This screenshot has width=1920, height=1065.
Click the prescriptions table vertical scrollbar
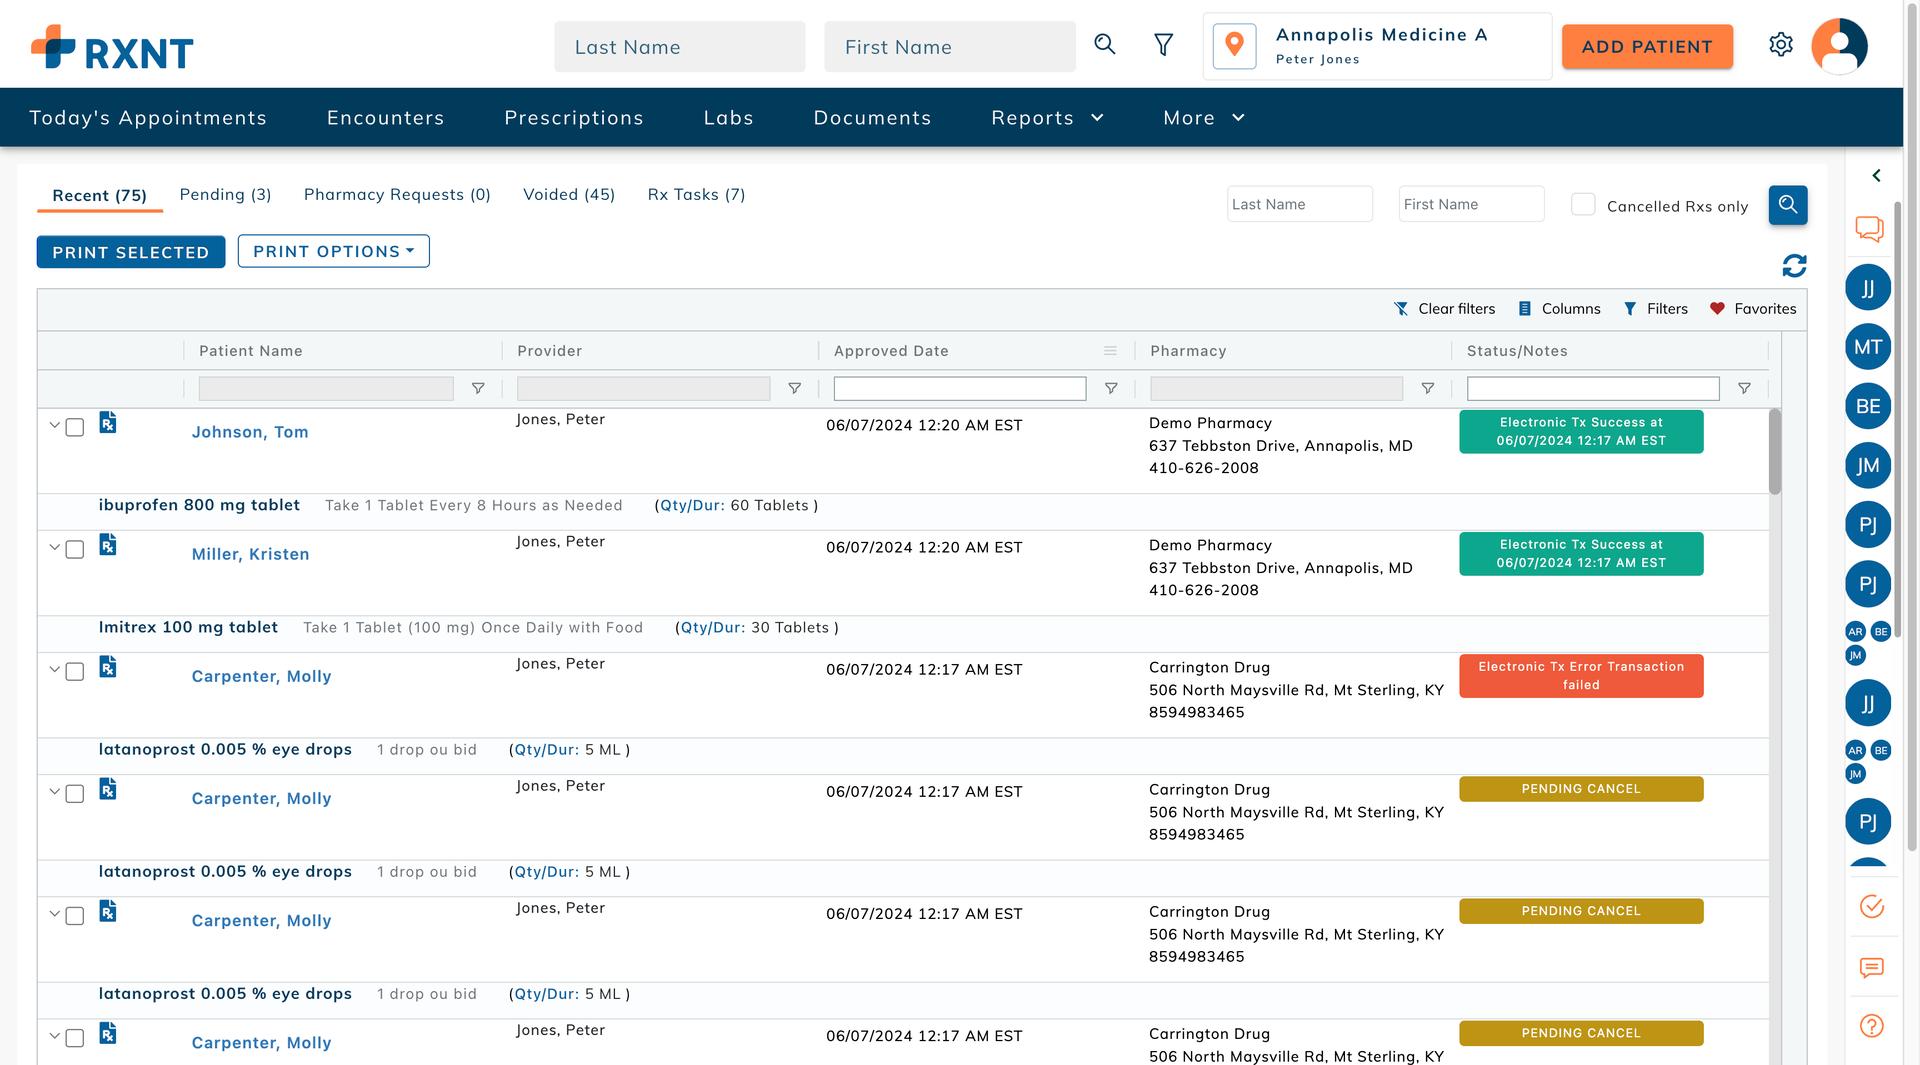1774,451
